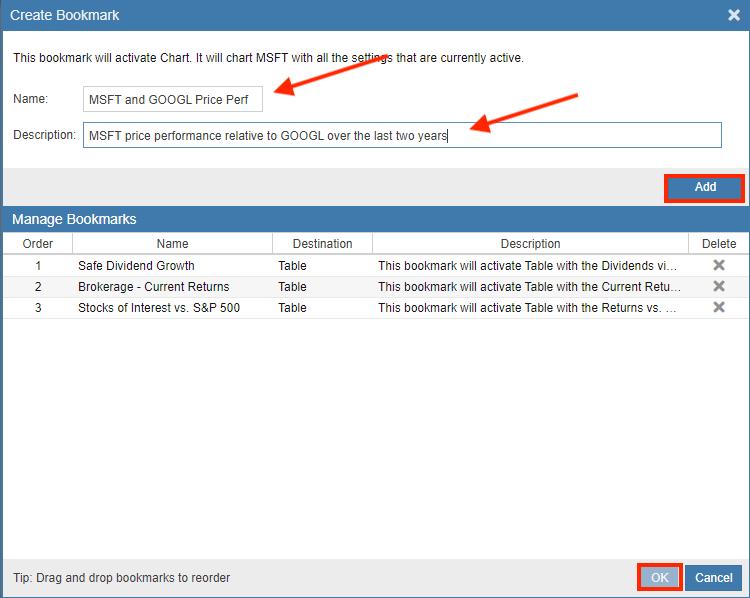Viewport: 750px width, 598px height.
Task: Delete the Brokerage - Current Returns bookmark
Action: coord(718,286)
